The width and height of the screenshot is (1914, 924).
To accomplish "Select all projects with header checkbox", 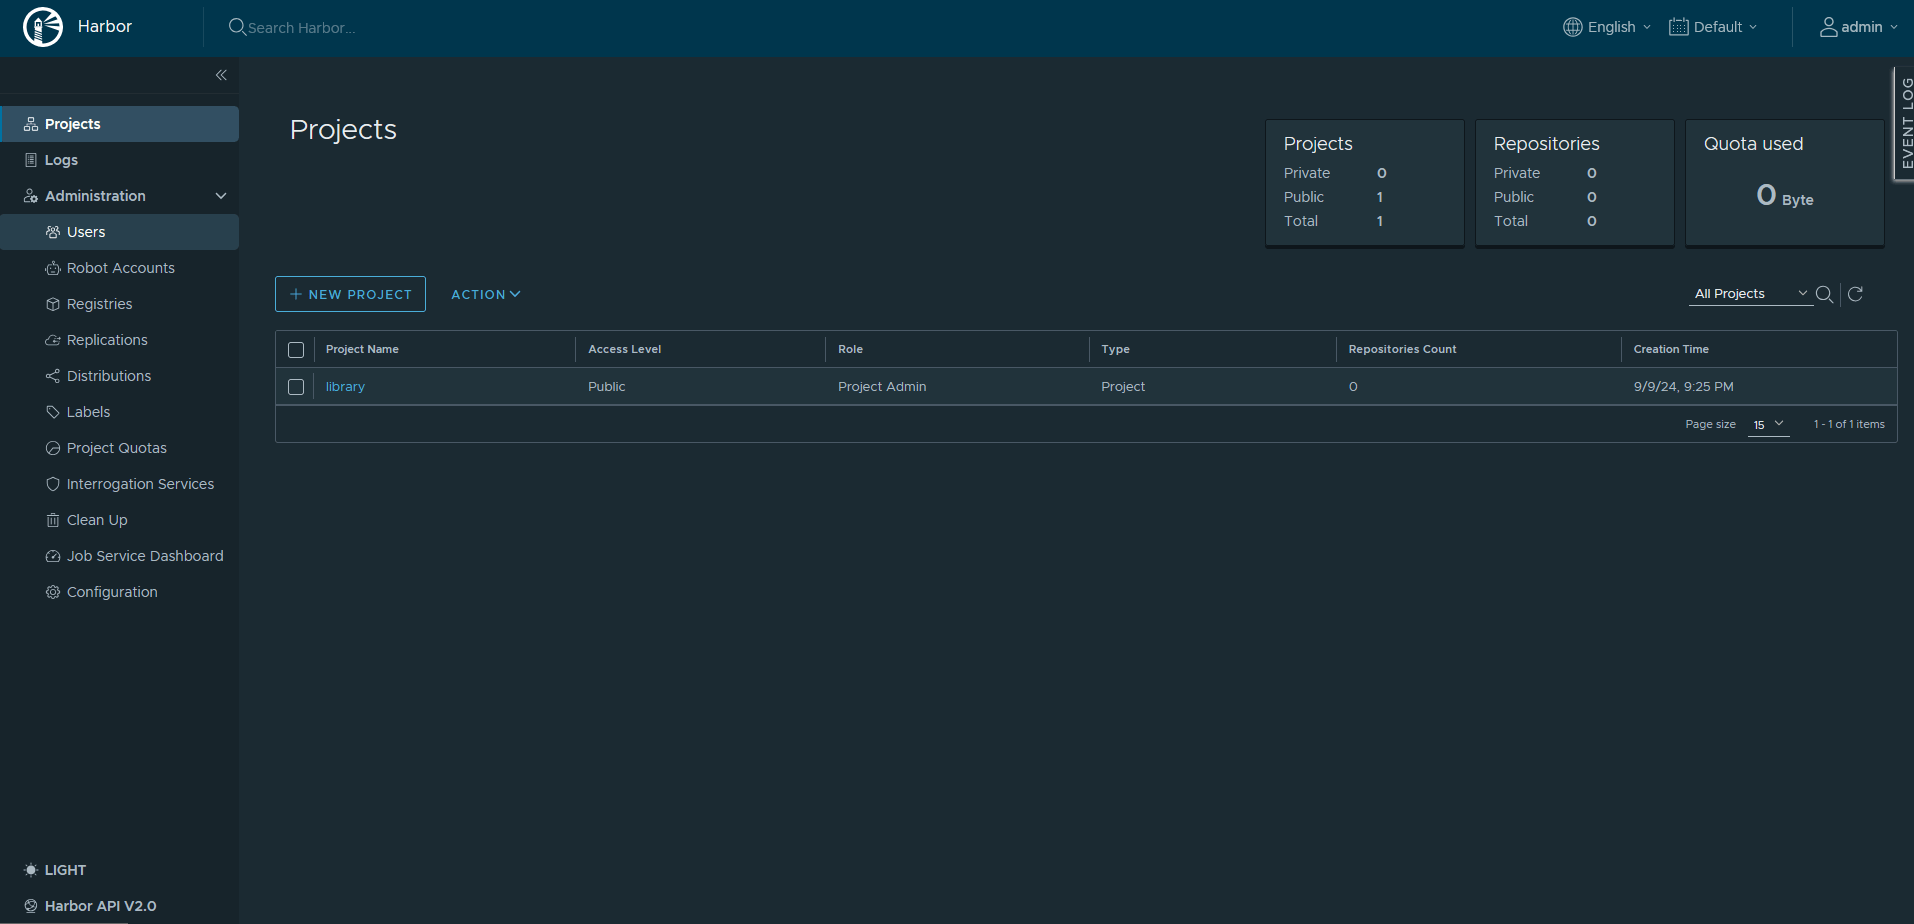I will 296,350.
